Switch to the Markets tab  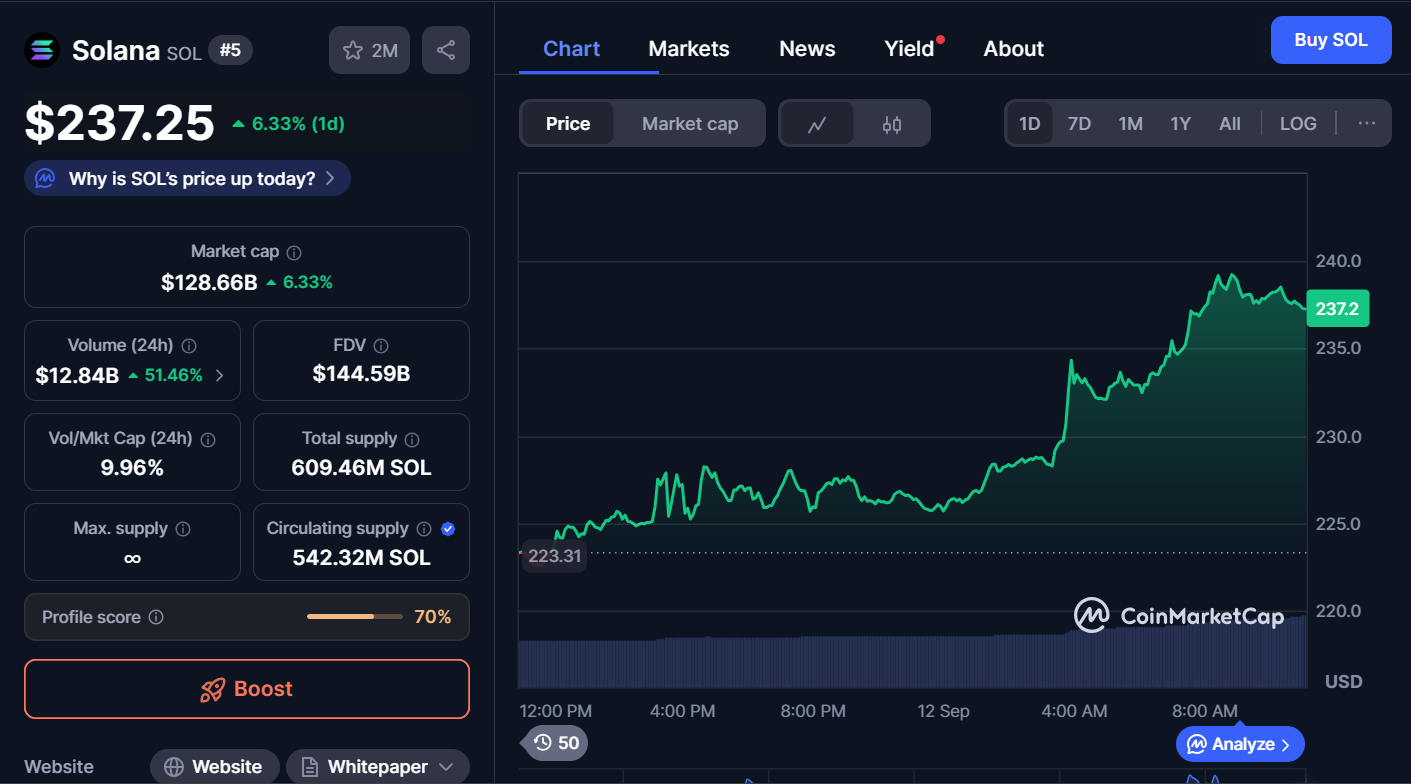689,49
